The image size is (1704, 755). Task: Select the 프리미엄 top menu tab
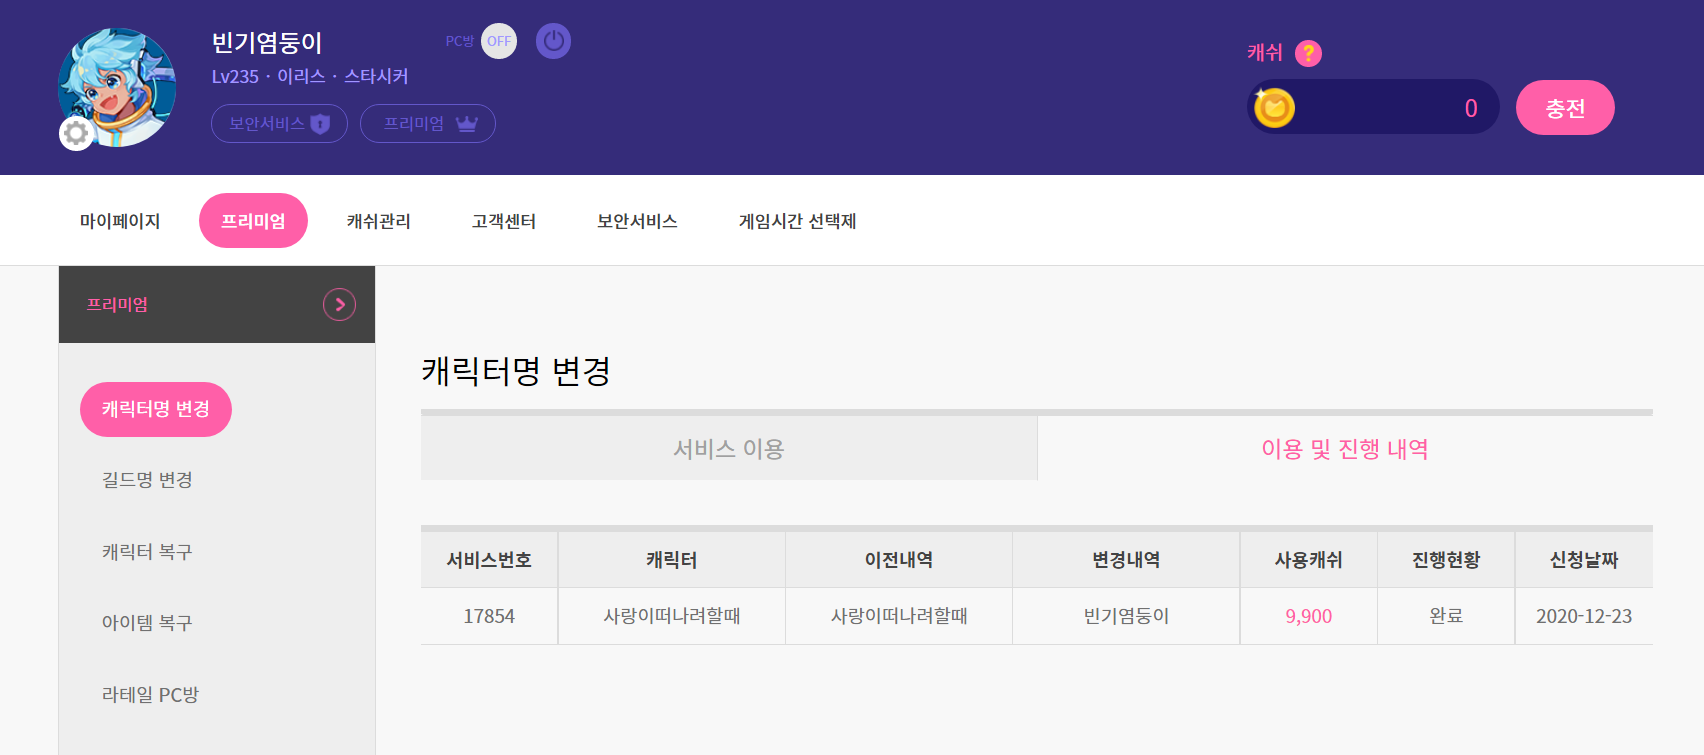[x=253, y=221]
